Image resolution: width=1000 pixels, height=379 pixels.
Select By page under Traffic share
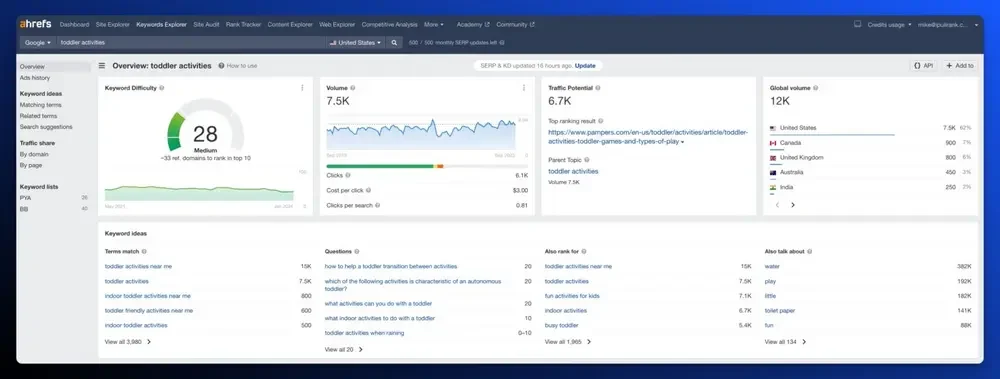[x=31, y=165]
